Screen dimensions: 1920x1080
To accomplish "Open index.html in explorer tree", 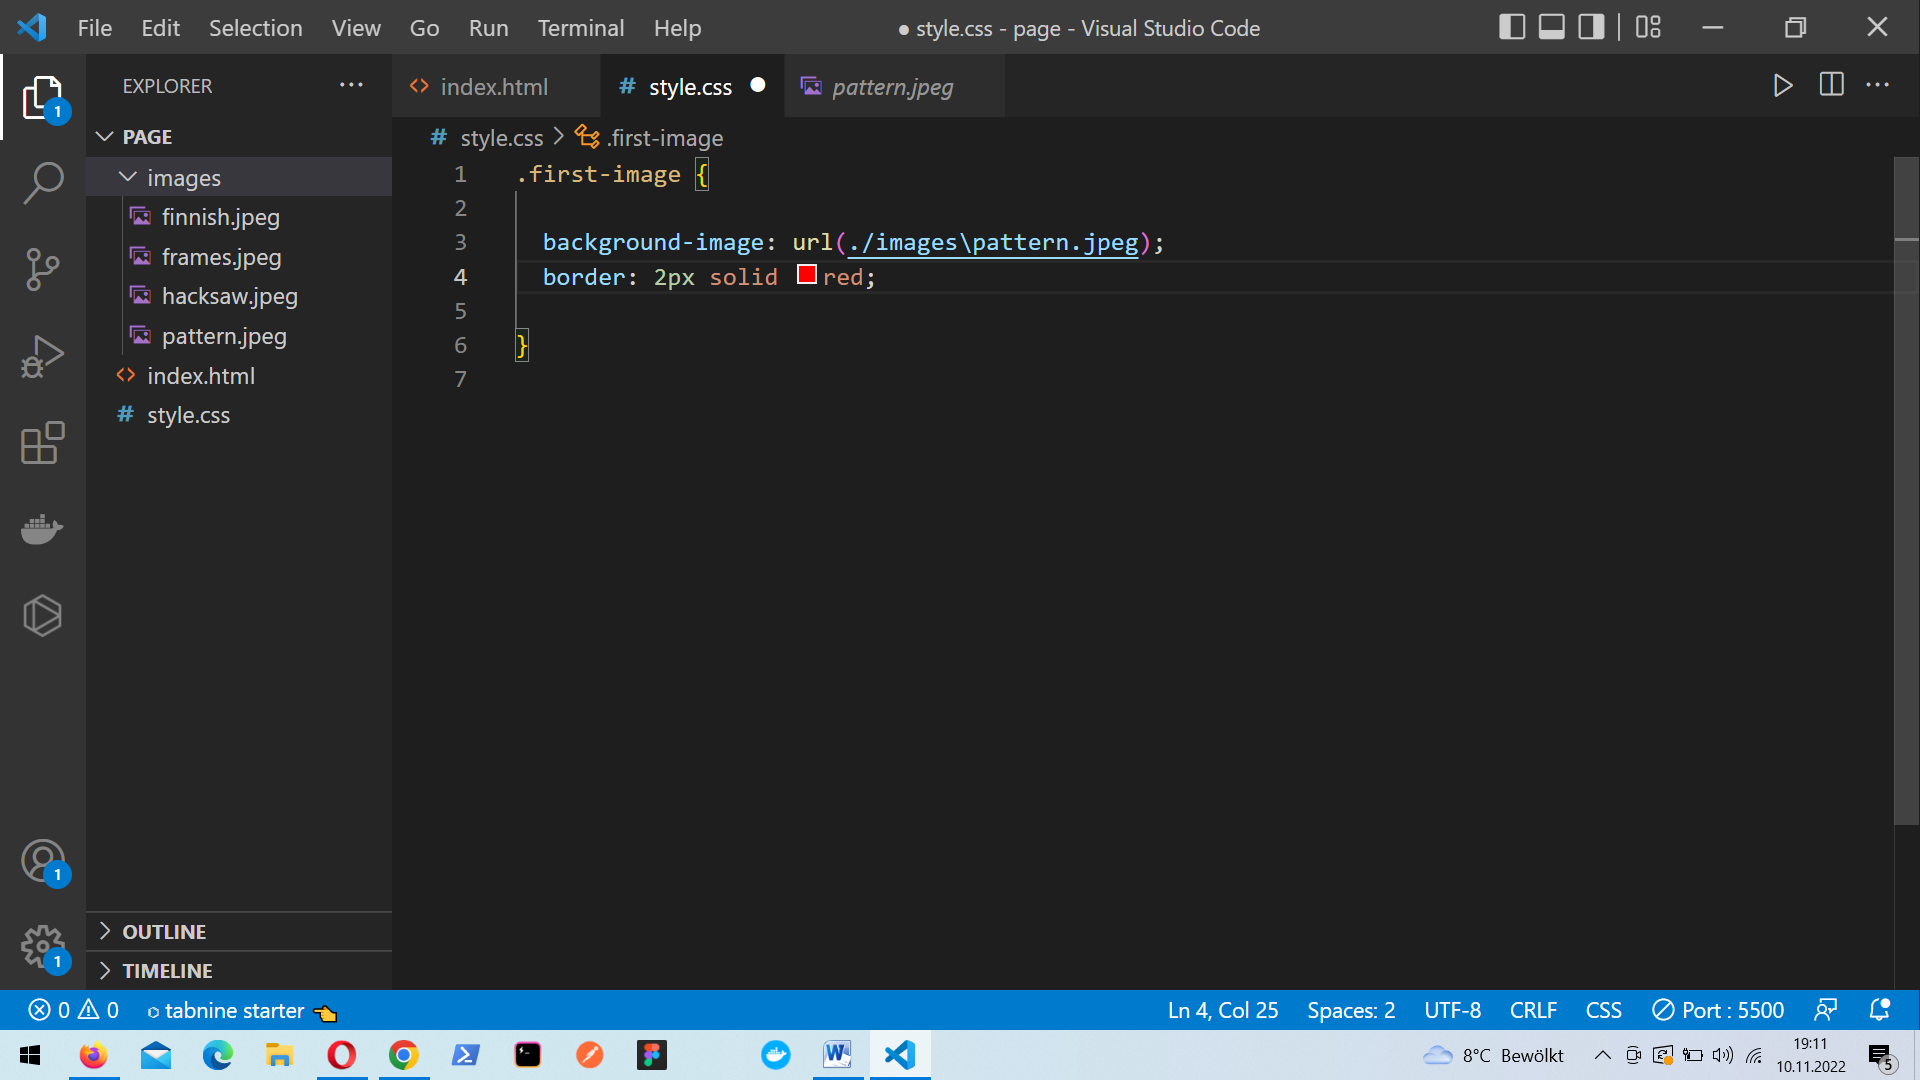I will point(239,376).
